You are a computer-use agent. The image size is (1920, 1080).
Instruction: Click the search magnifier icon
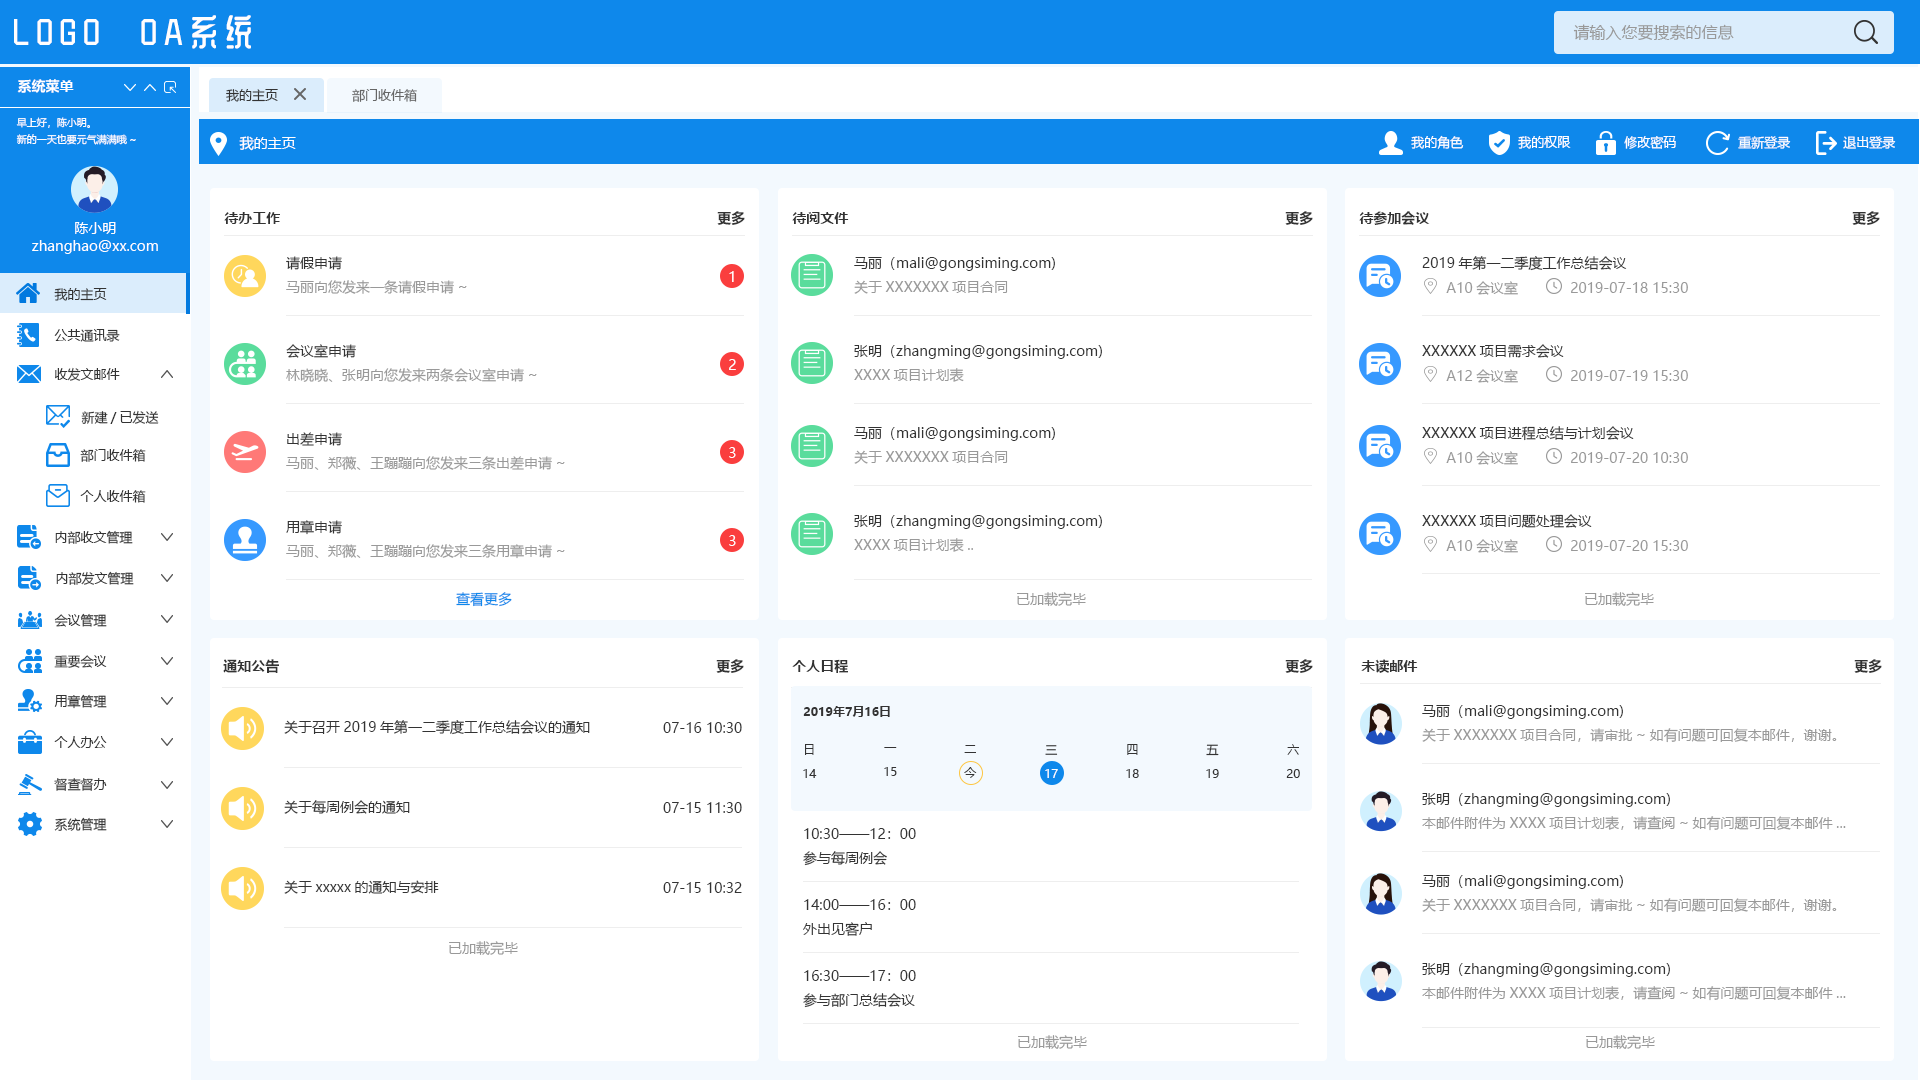(1865, 32)
